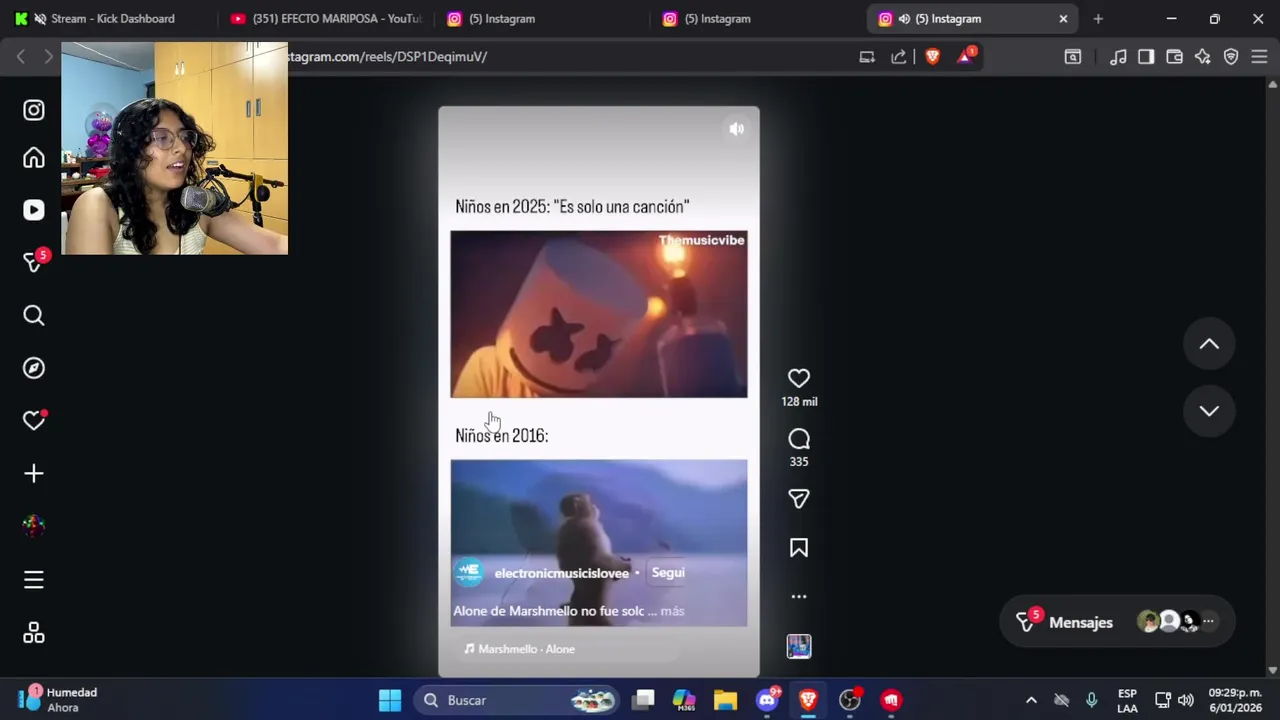
Task: Save the reel with bookmark icon
Action: pos(798,548)
